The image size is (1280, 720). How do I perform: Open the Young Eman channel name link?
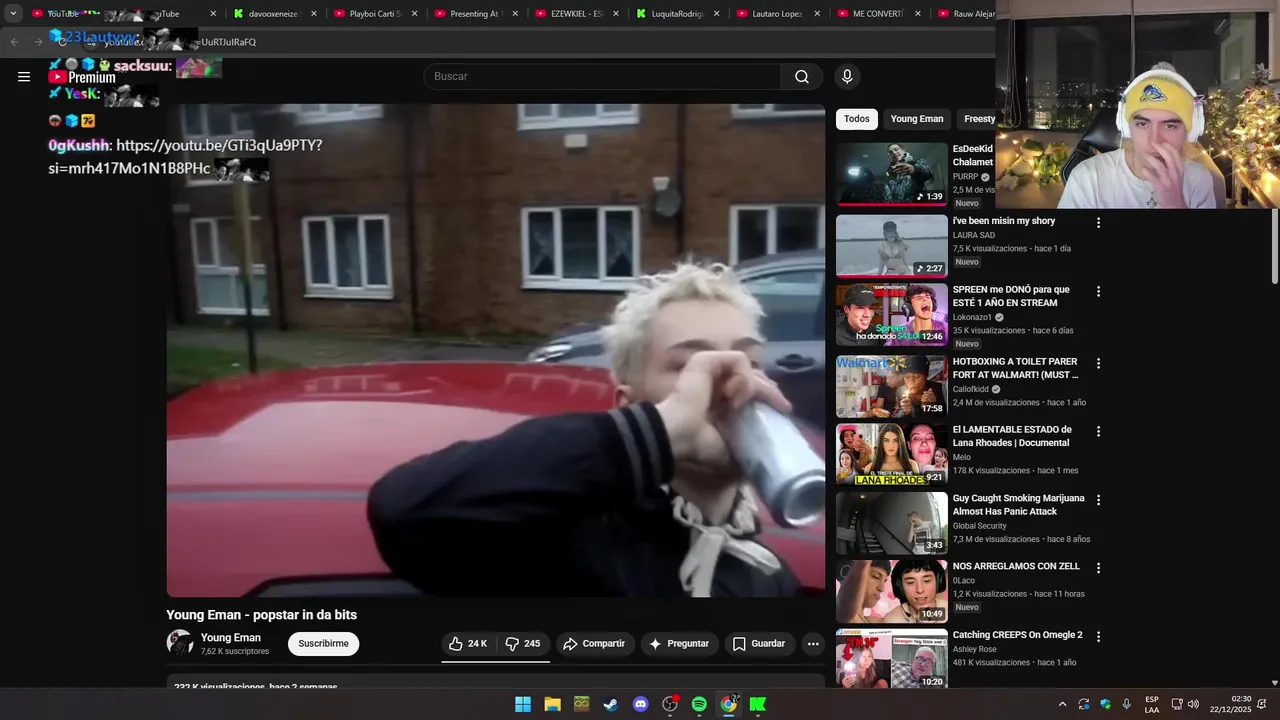tap(231, 638)
